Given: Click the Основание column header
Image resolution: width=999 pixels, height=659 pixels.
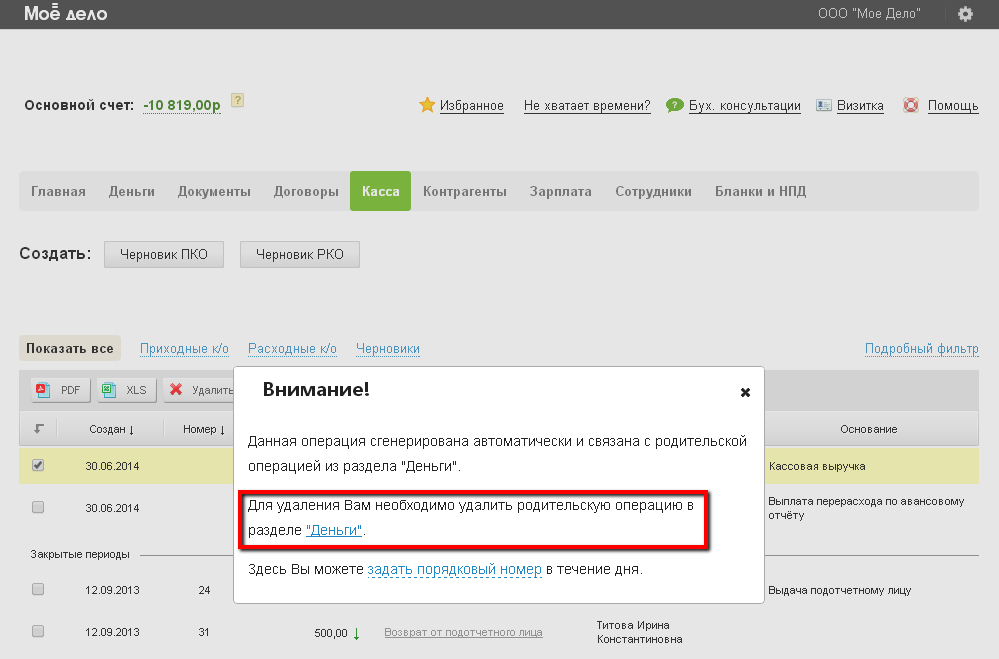Looking at the screenshot, I should tap(868, 430).
